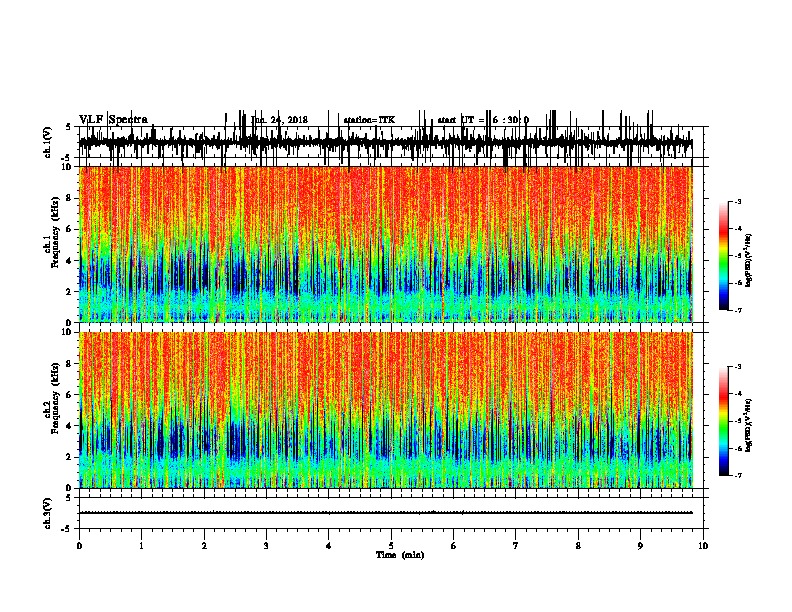The height and width of the screenshot is (612, 792).
Task: Click time axis tick label '0'
Action: tap(79, 546)
